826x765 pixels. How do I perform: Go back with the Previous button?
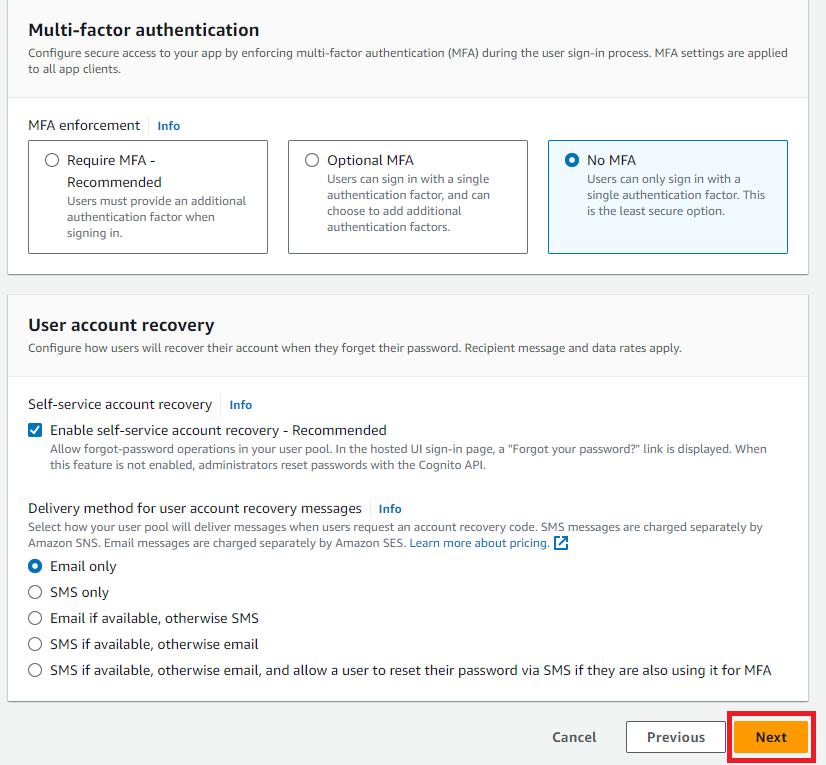coord(676,737)
